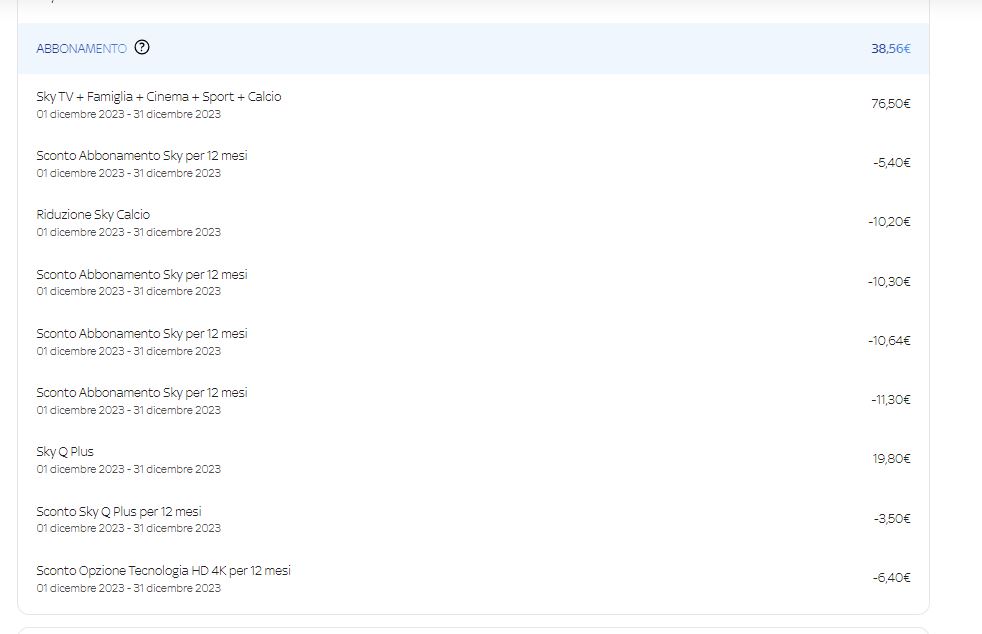Select the -10,20€ reduction amount
Screen dimensions: 982x634
pos(889,221)
